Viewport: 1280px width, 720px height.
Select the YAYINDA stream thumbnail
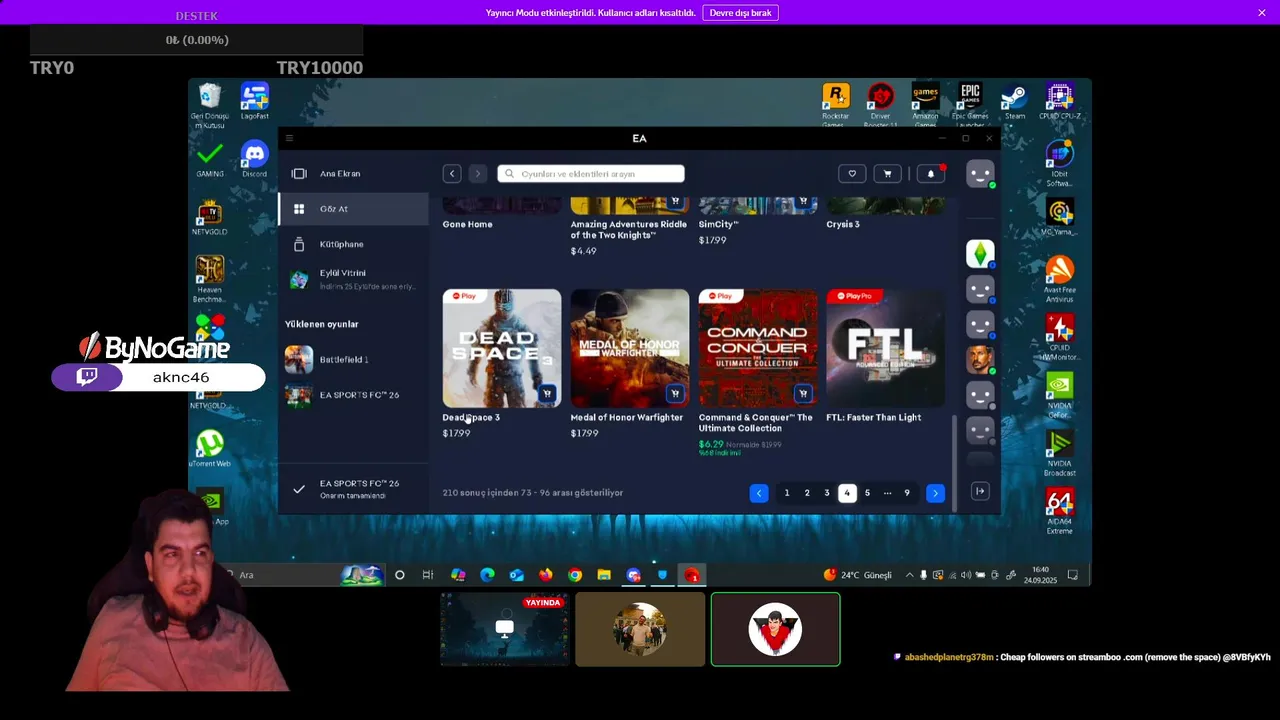click(505, 629)
